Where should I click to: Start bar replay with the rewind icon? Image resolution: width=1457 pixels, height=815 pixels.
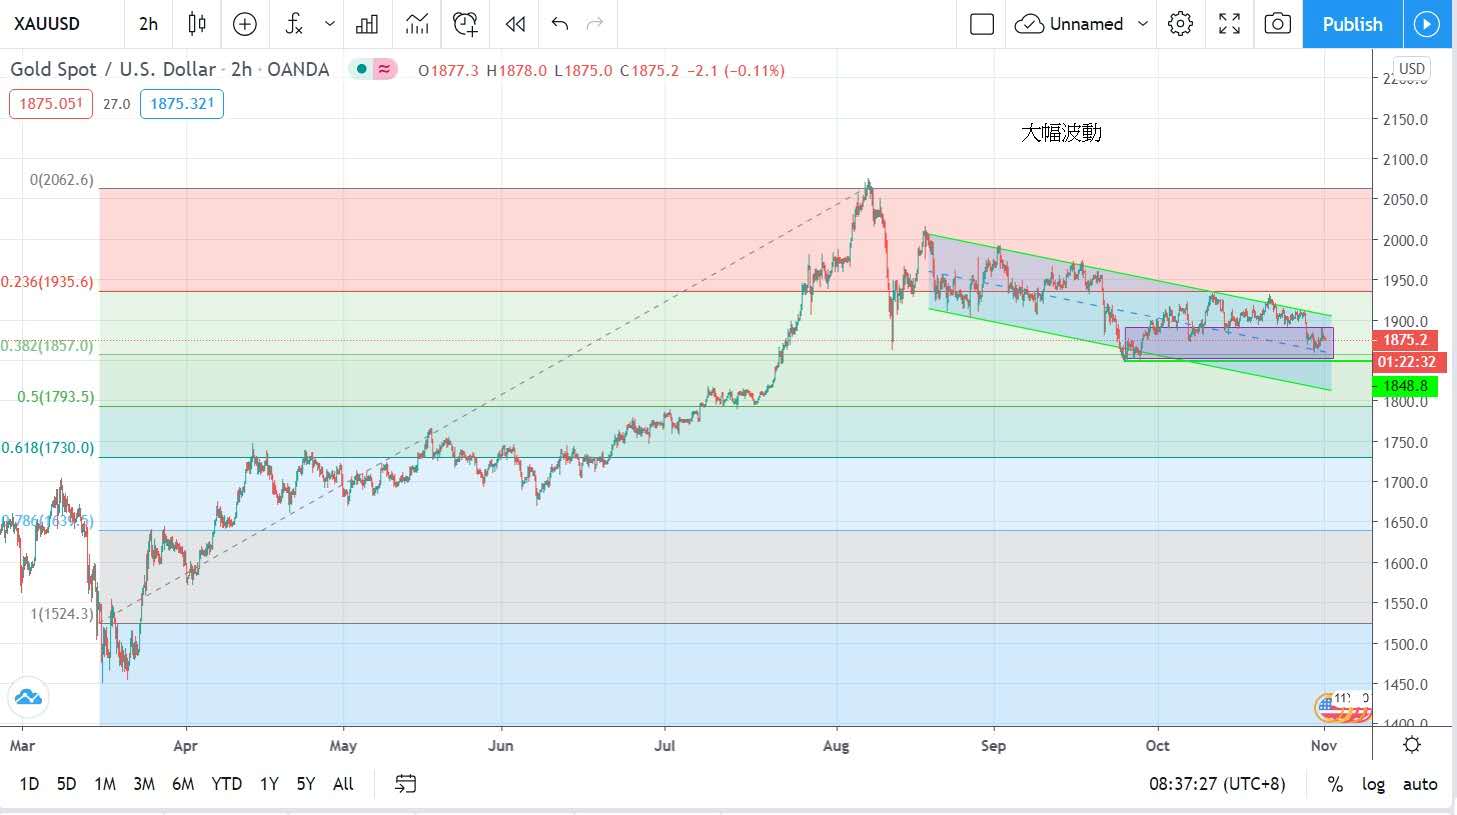coord(515,24)
